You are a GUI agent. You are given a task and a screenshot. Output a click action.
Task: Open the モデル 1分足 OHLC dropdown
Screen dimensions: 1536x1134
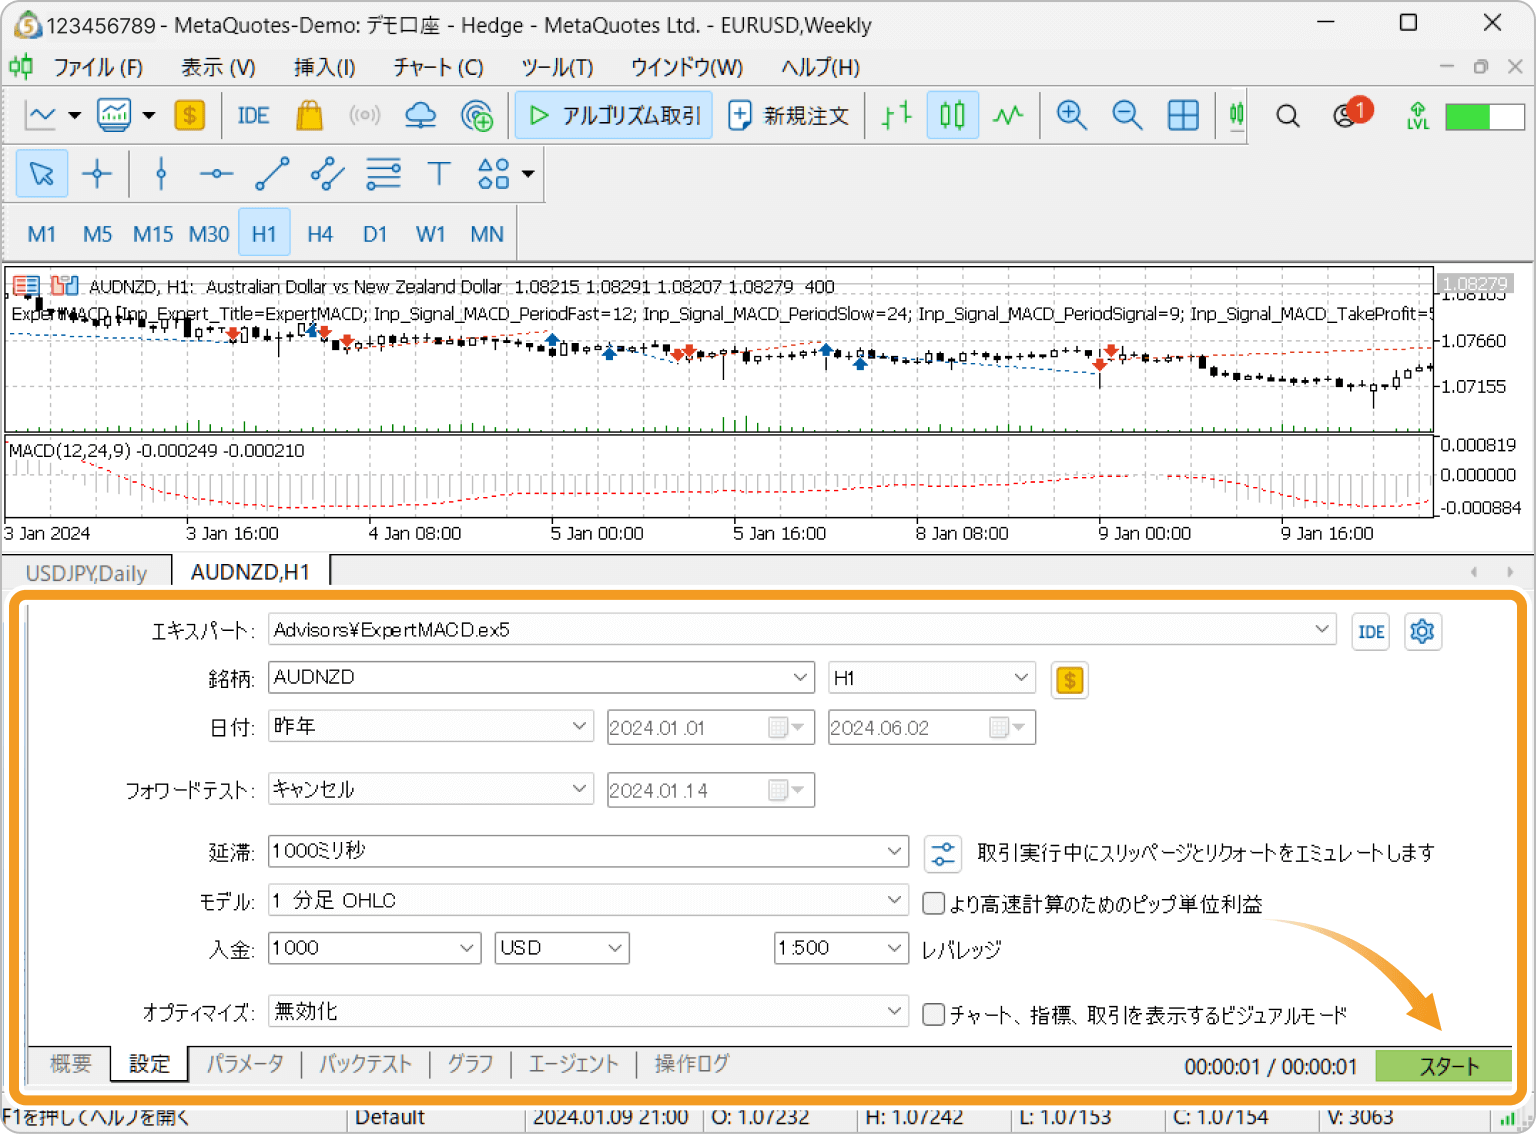coord(588,900)
